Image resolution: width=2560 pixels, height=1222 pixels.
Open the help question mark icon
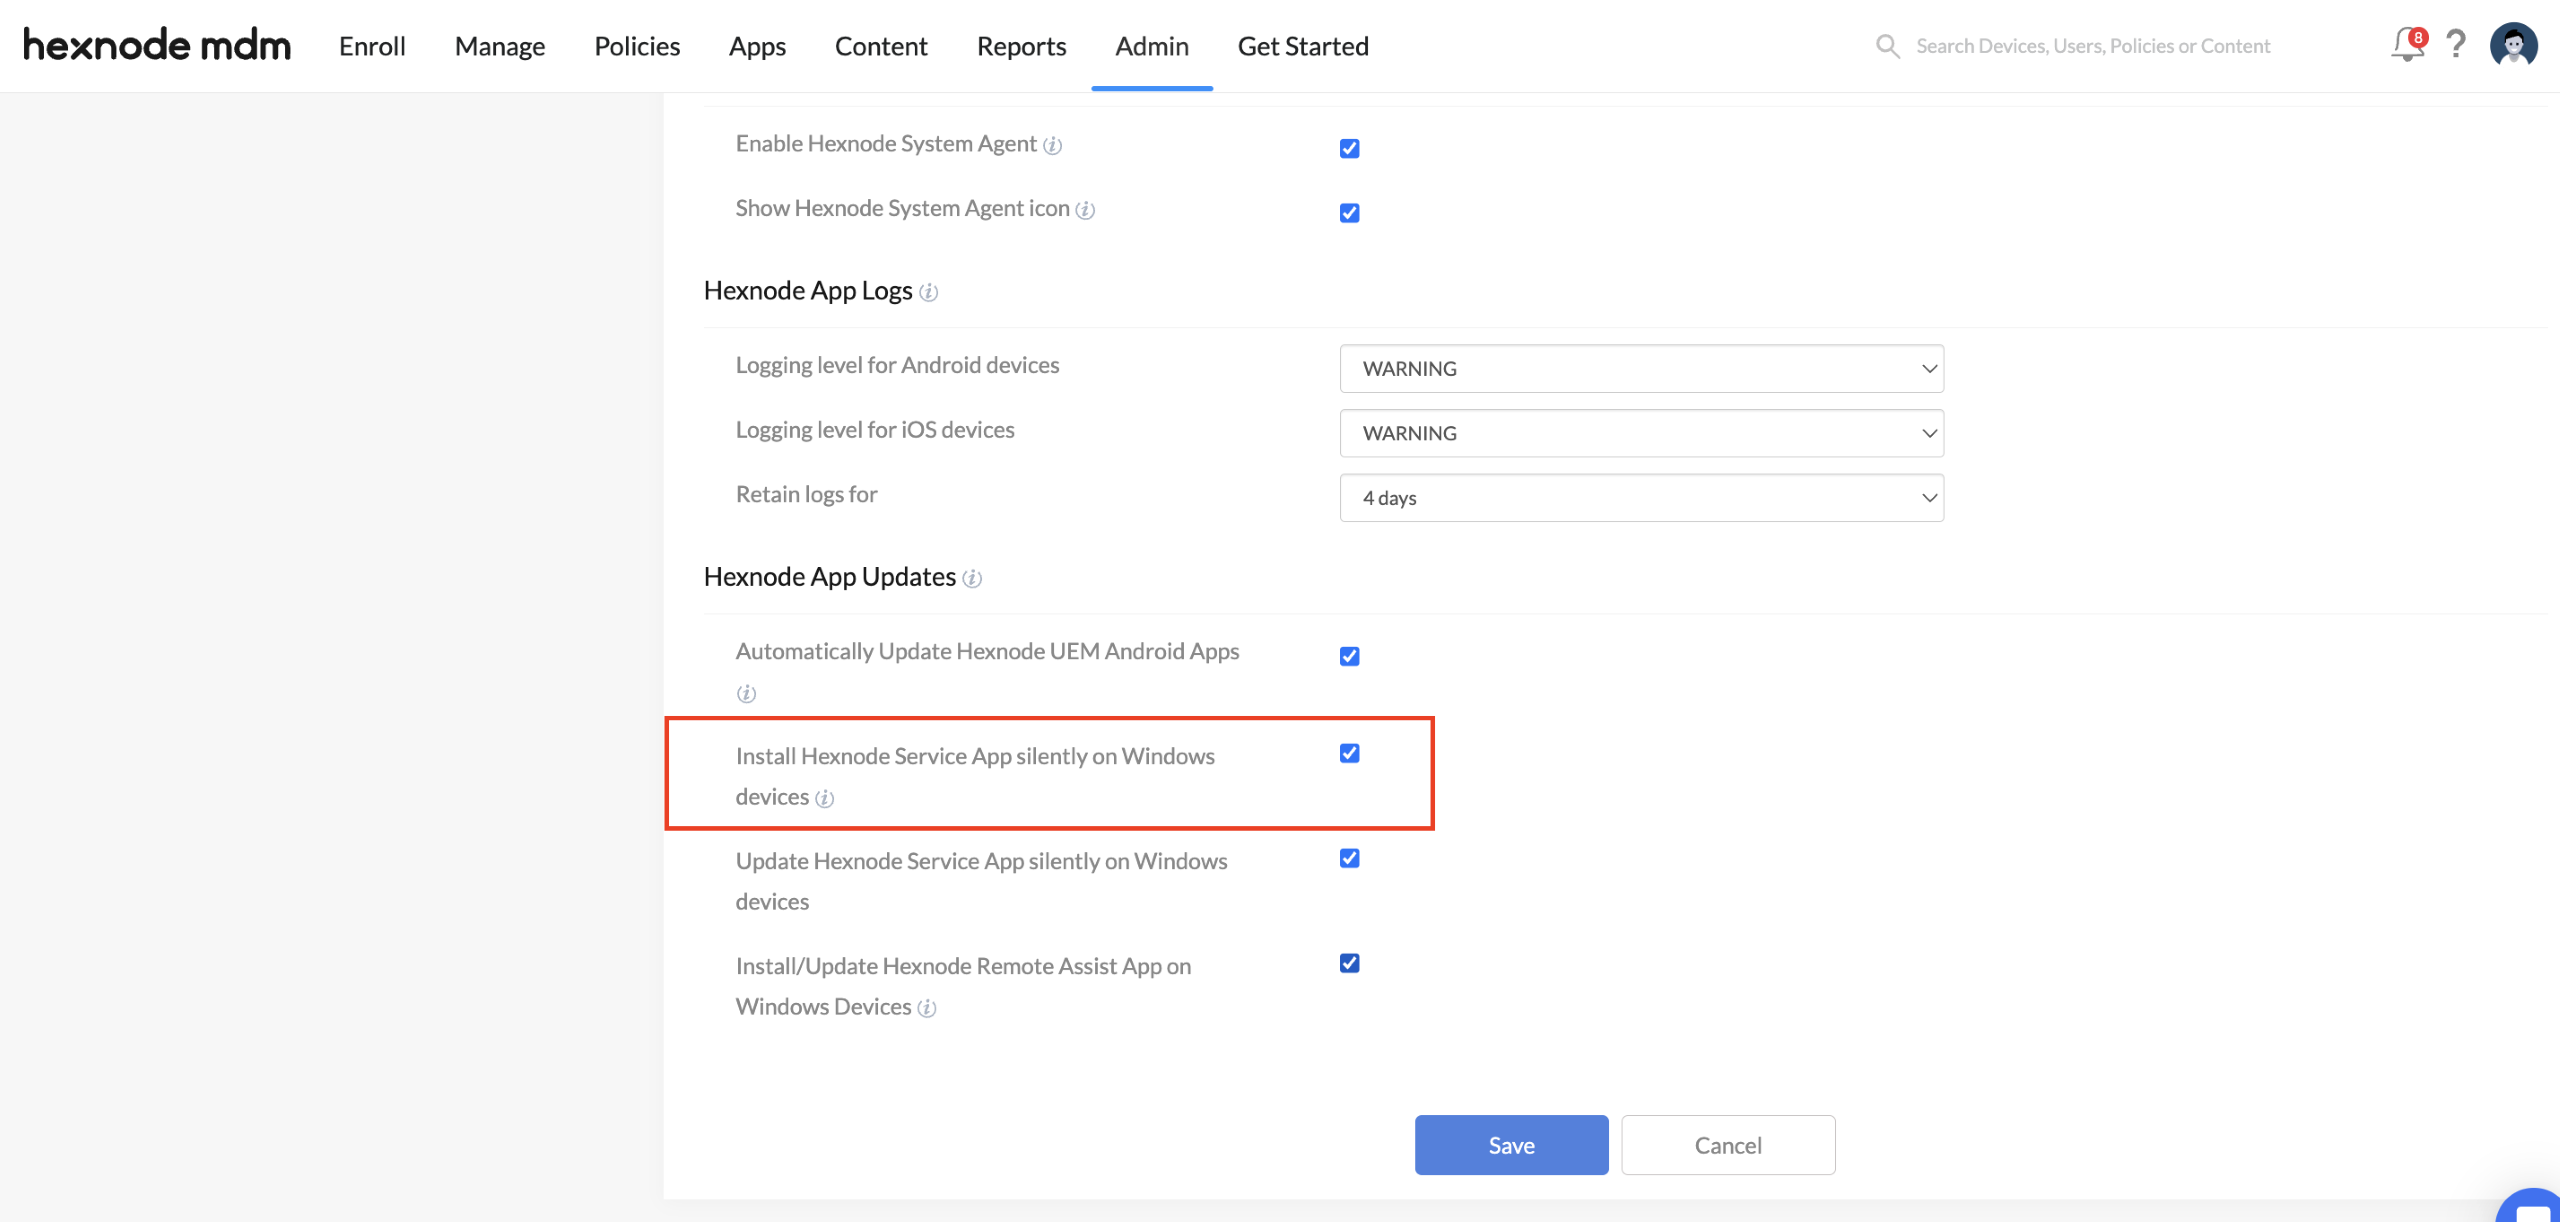pyautogui.click(x=2456, y=45)
